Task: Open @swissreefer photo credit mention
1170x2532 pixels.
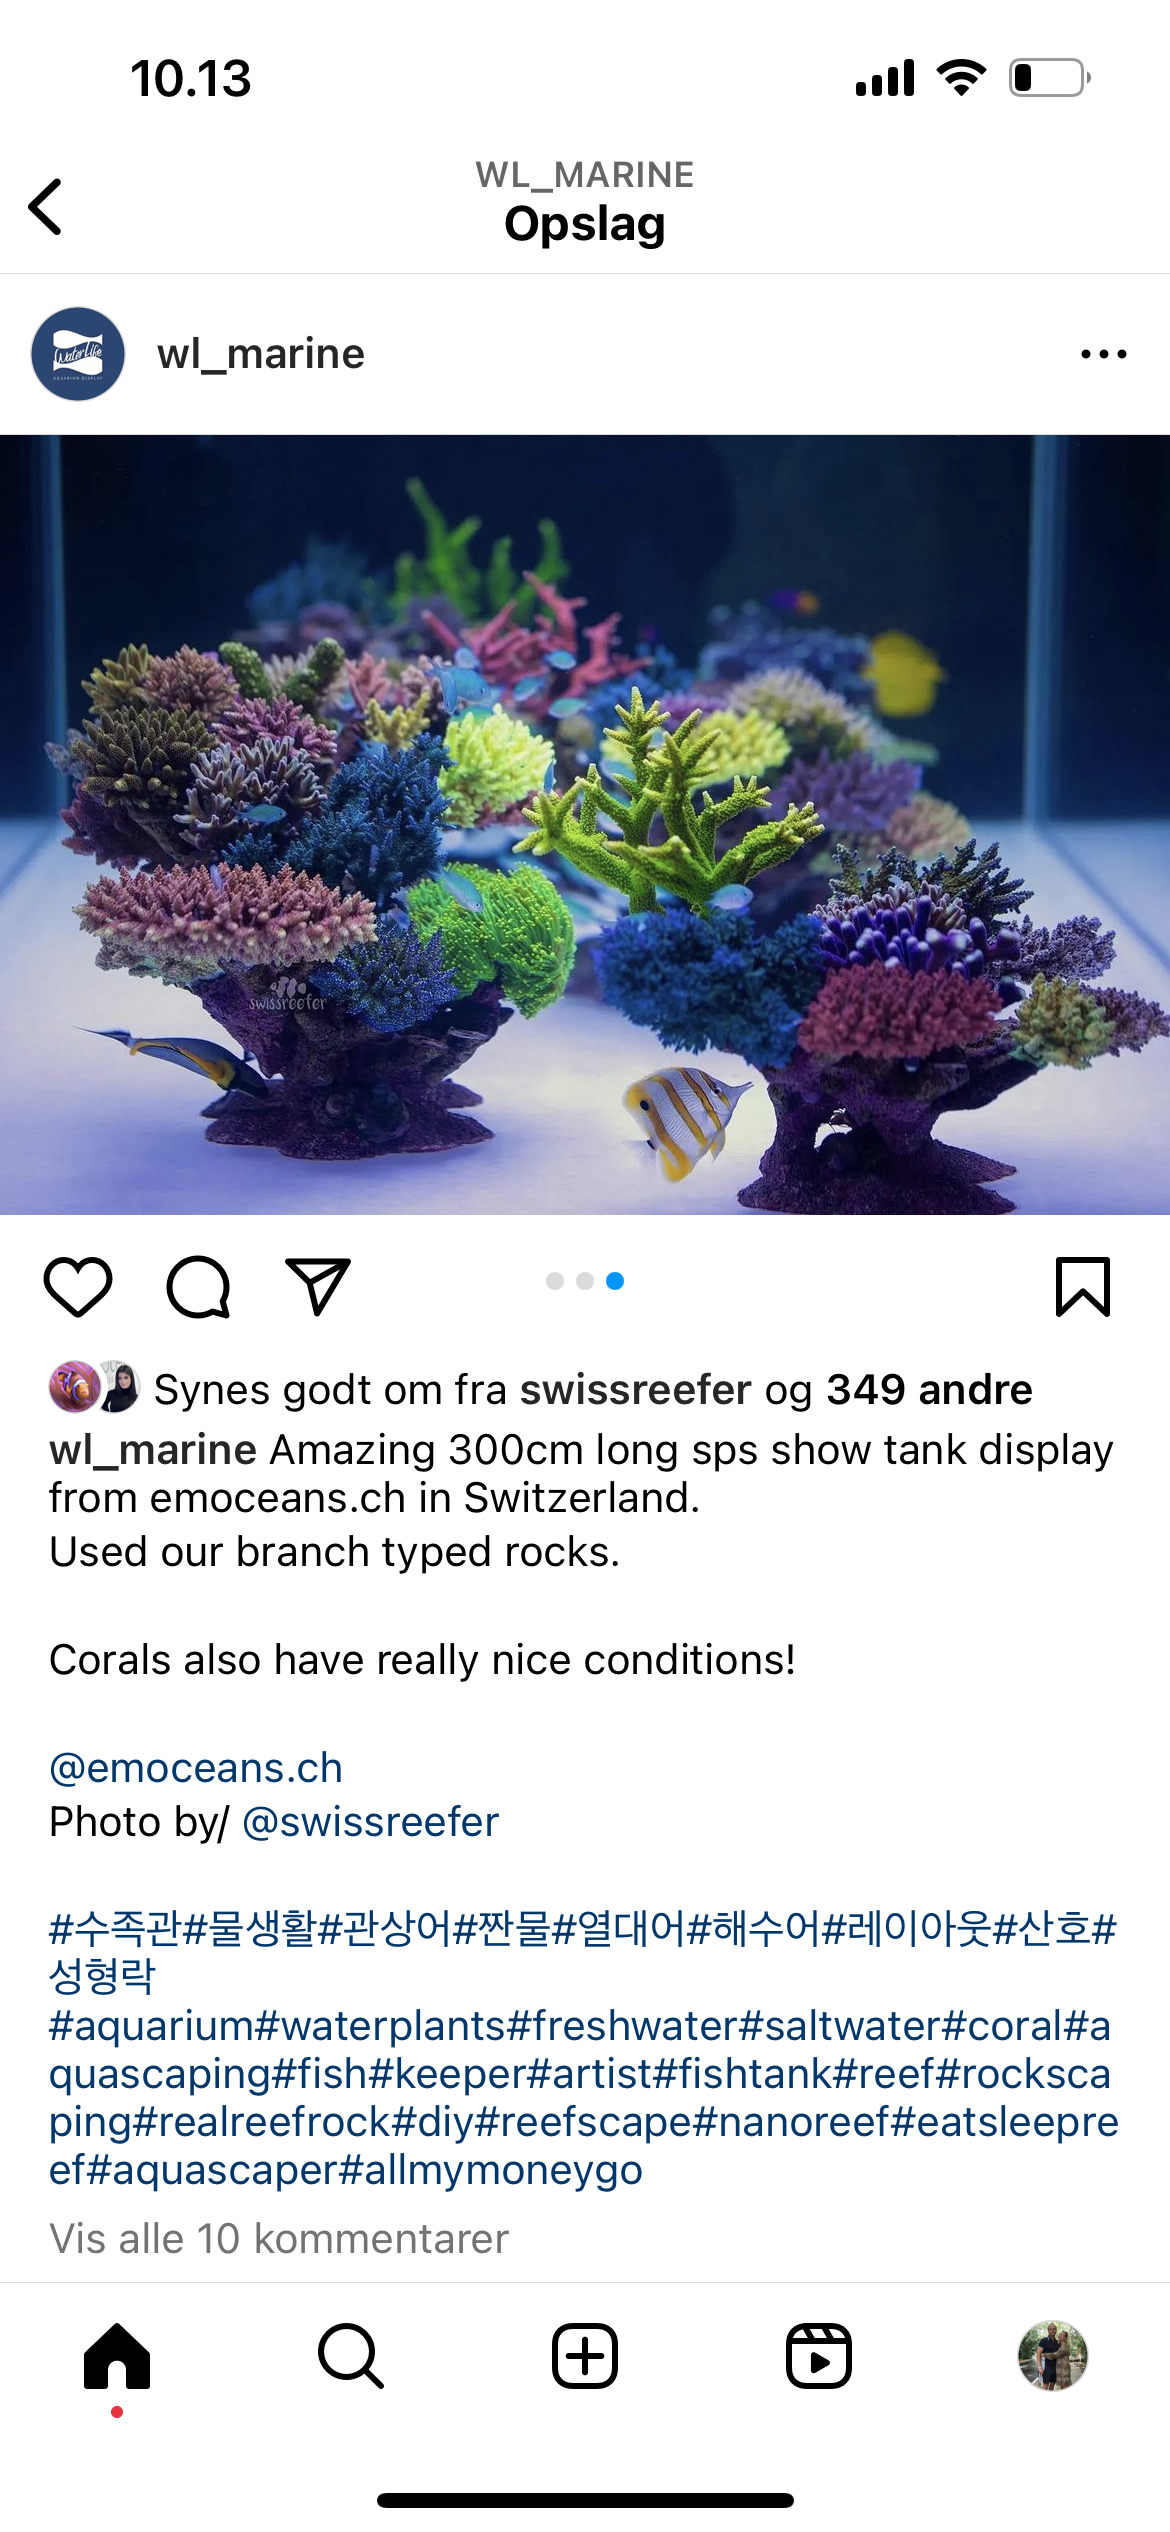Action: click(370, 1822)
